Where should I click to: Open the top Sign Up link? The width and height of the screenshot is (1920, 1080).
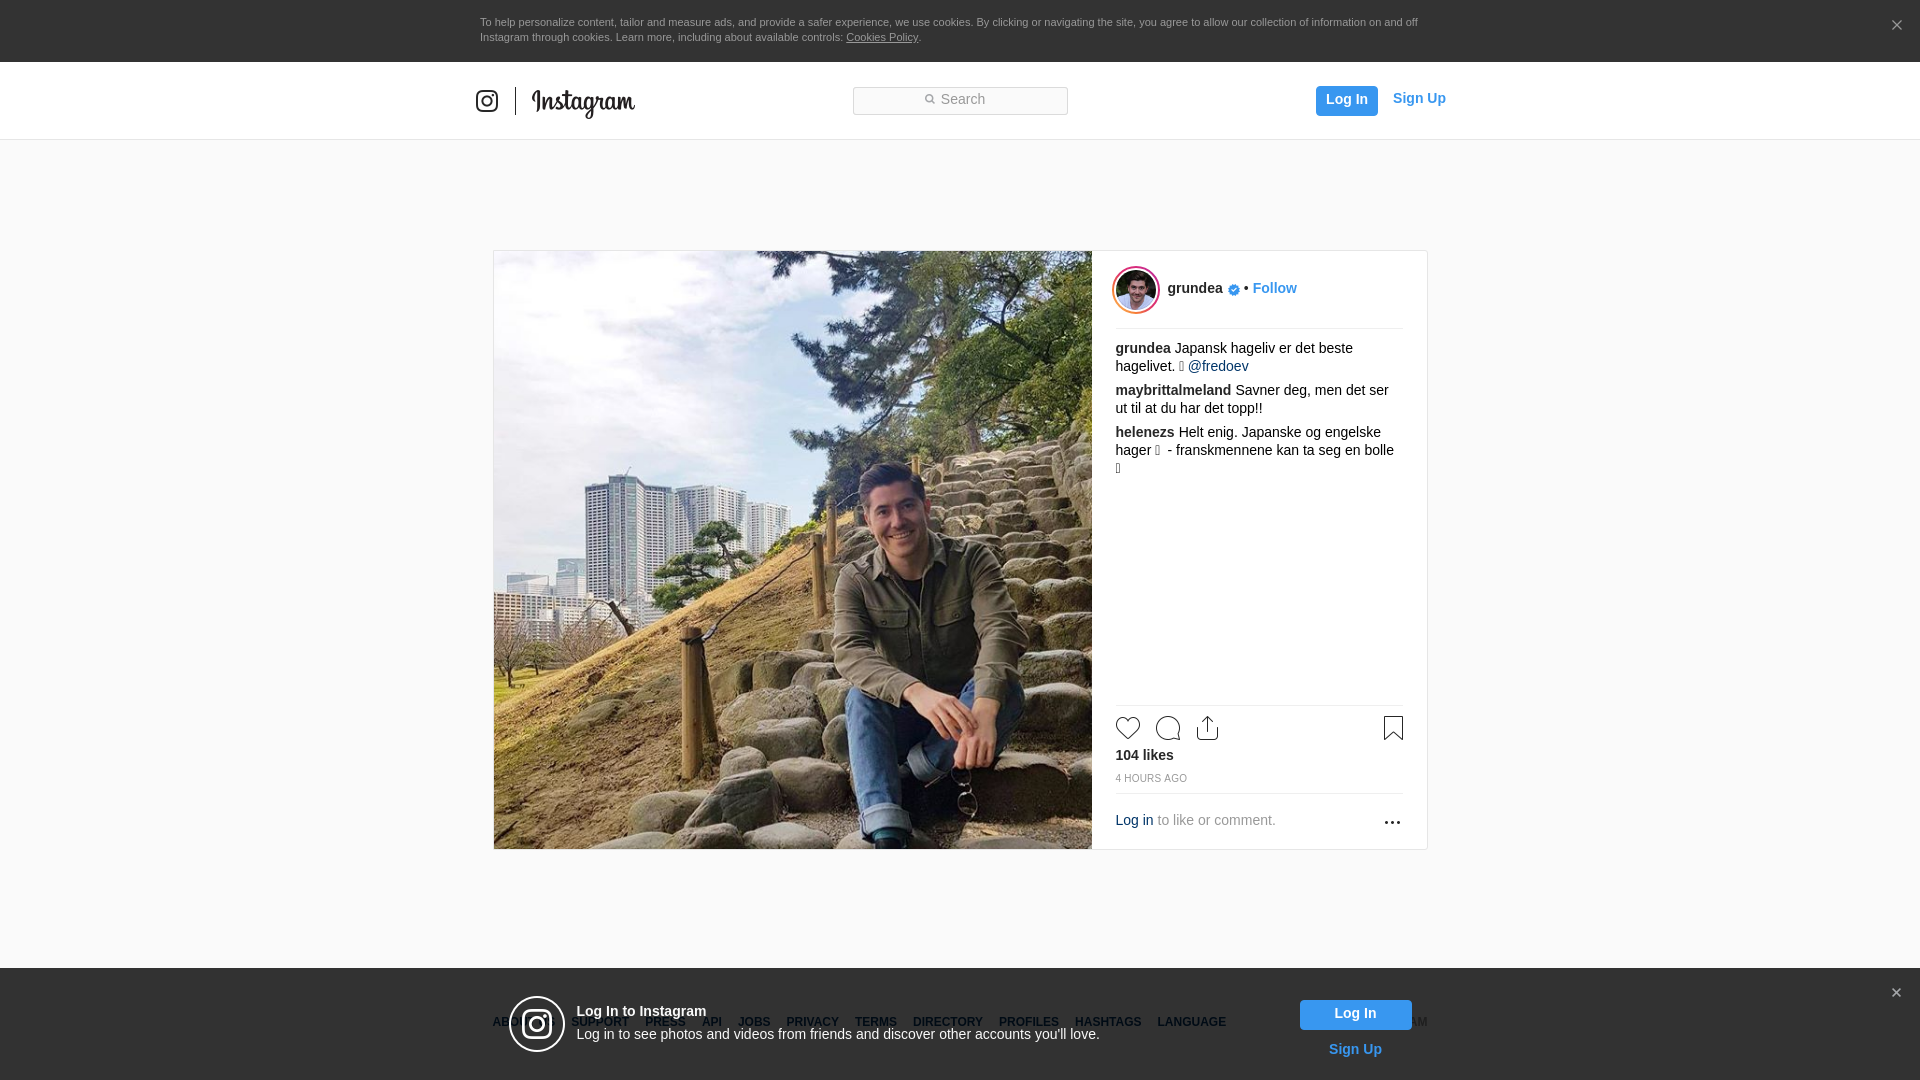pyautogui.click(x=1418, y=98)
